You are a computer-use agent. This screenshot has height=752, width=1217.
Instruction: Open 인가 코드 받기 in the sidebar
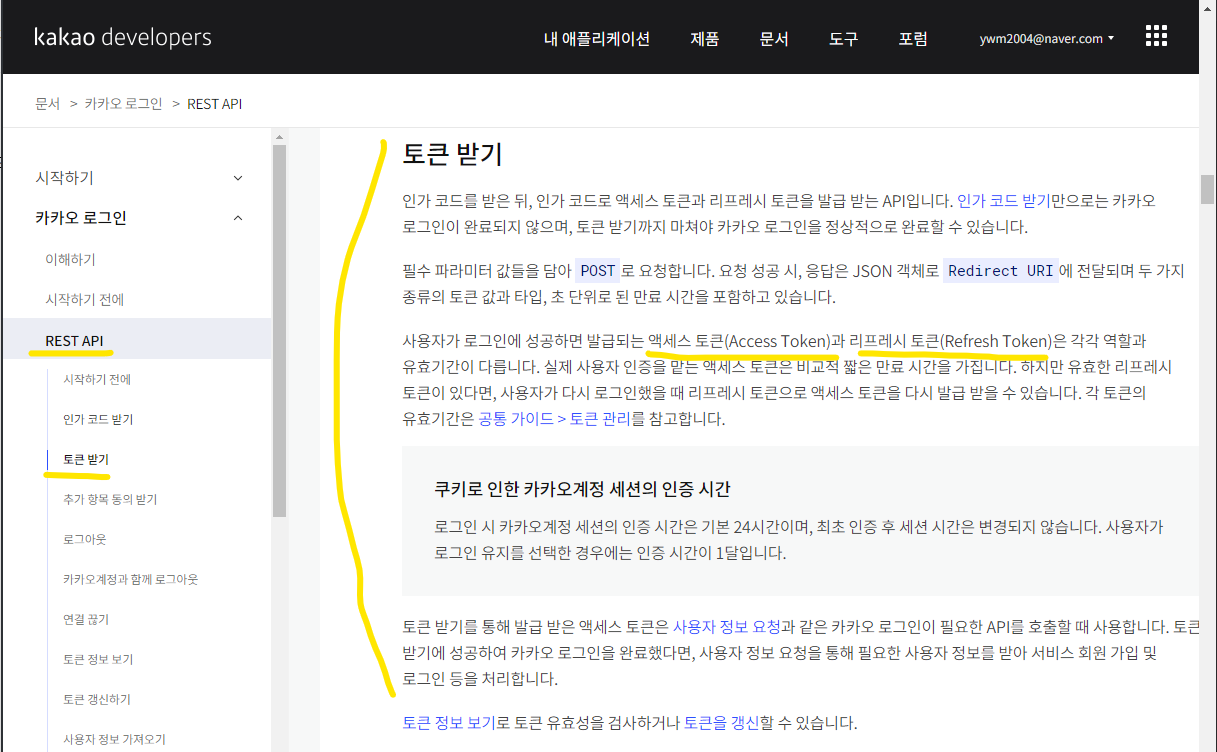click(98, 419)
